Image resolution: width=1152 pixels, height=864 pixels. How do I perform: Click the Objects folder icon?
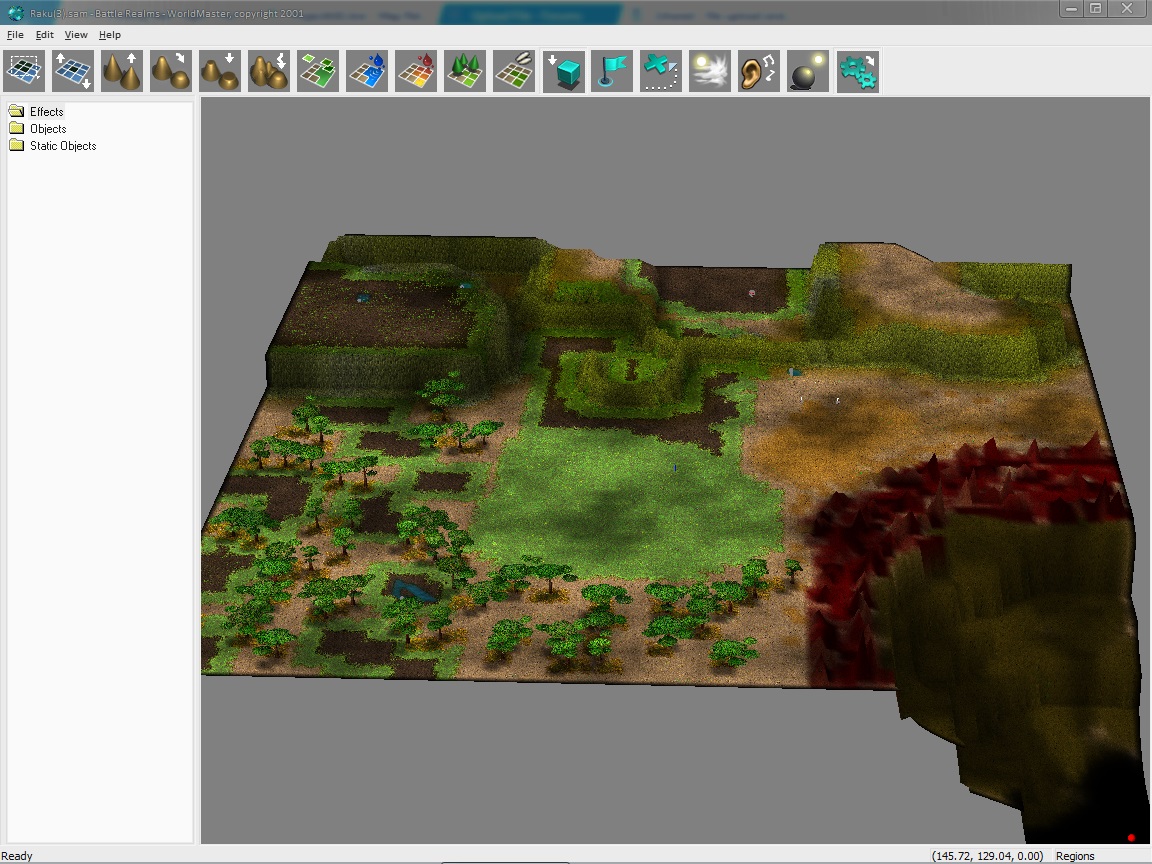[17, 128]
